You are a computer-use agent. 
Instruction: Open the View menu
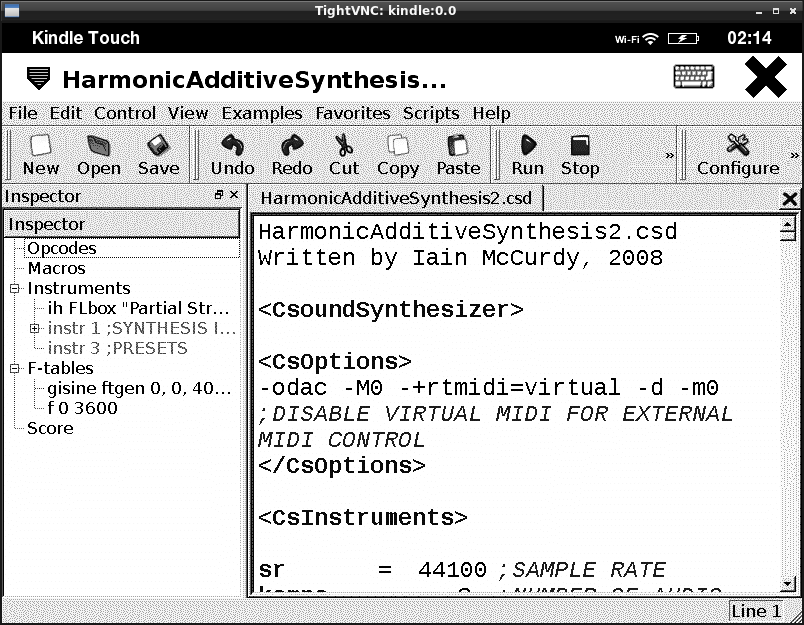(188, 113)
